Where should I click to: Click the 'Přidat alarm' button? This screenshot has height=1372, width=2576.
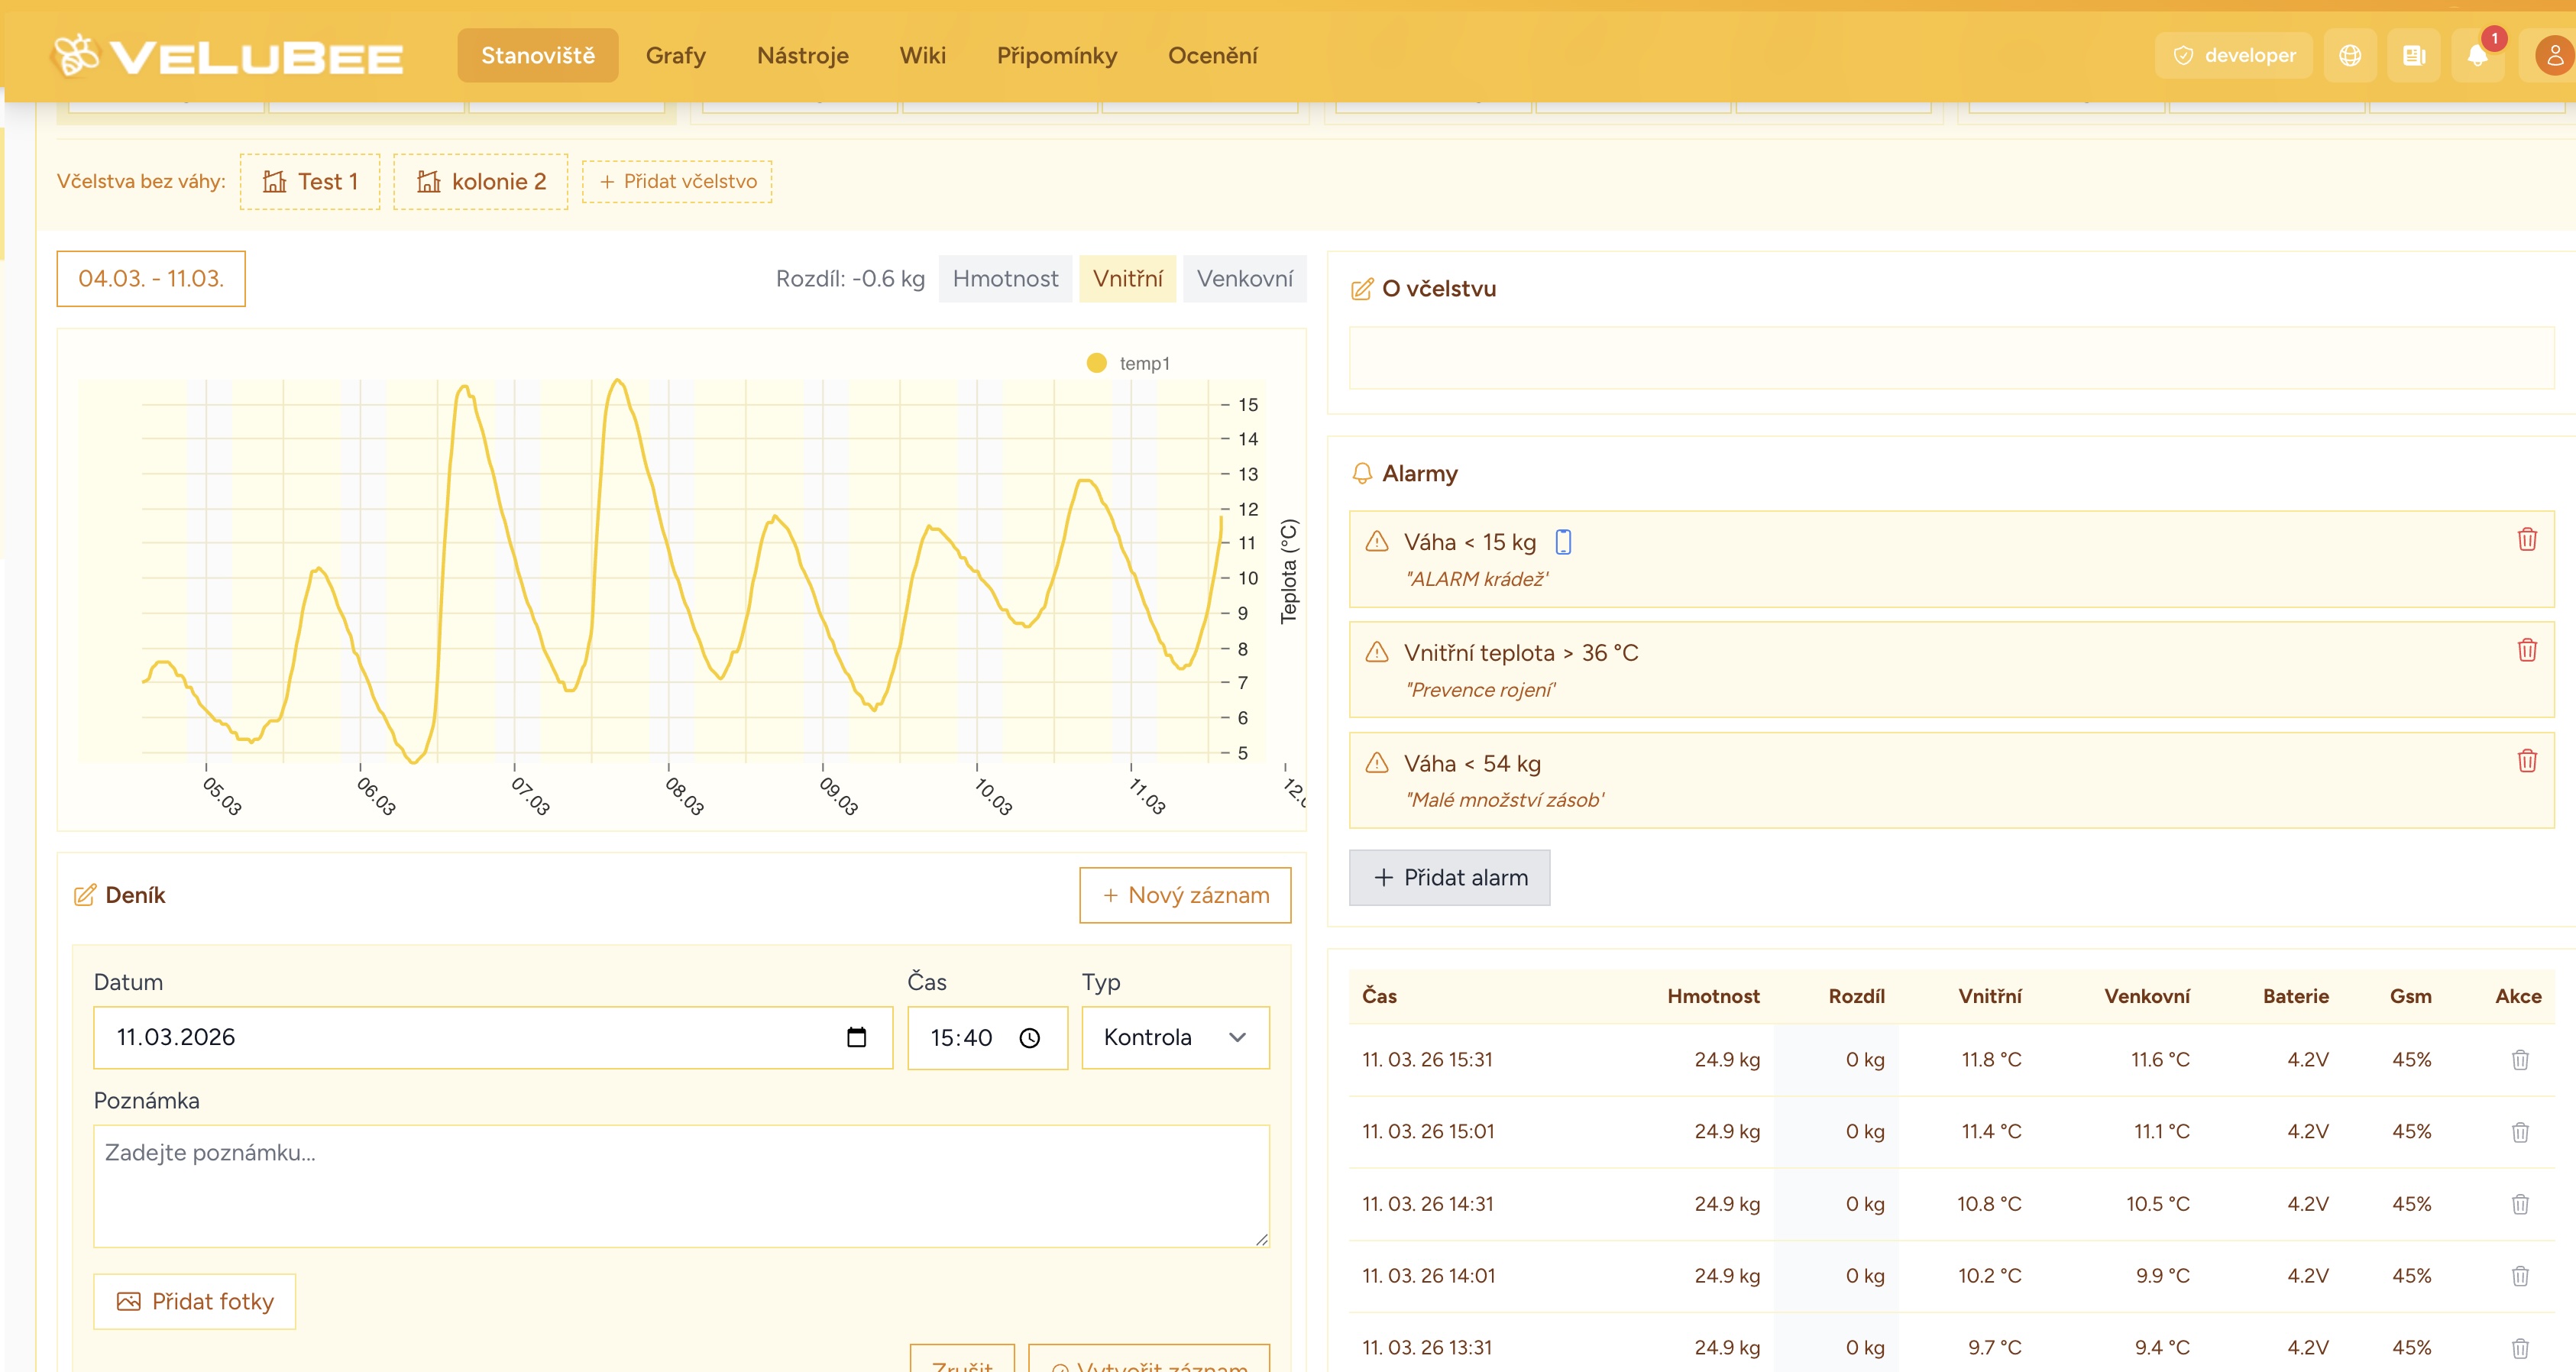[1449, 878]
